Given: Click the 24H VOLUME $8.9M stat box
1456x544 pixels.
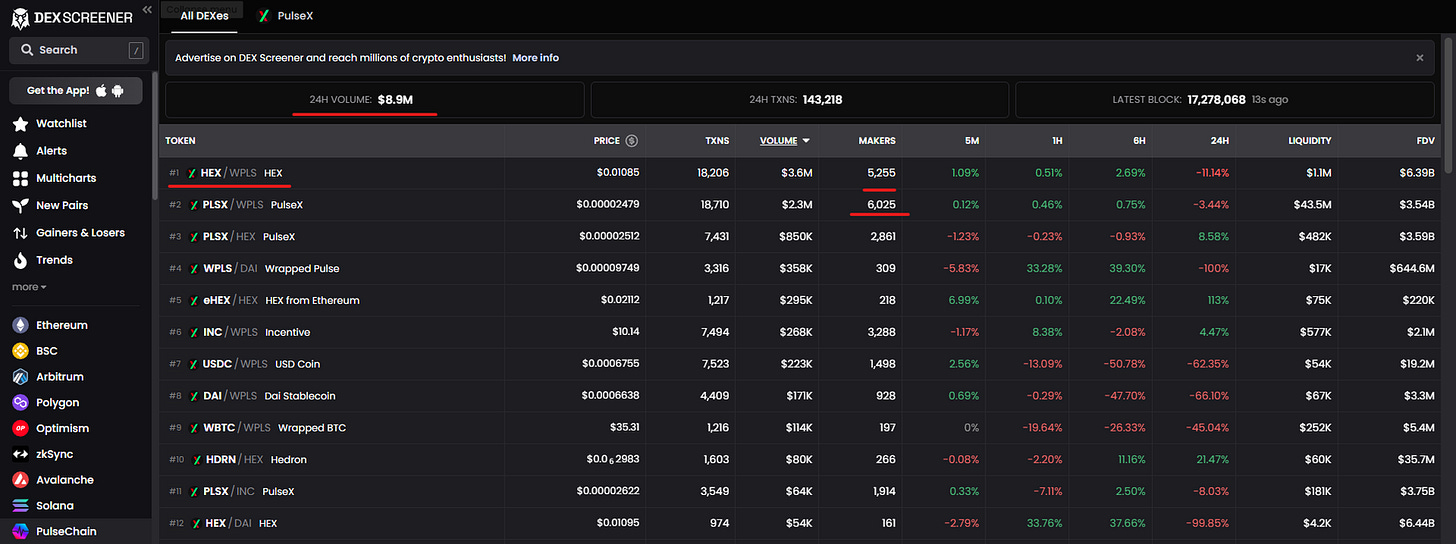Looking at the screenshot, I should point(375,100).
